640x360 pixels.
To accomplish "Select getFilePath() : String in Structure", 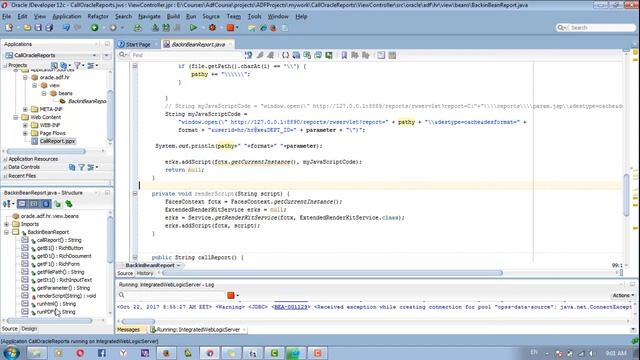I will click(60, 272).
